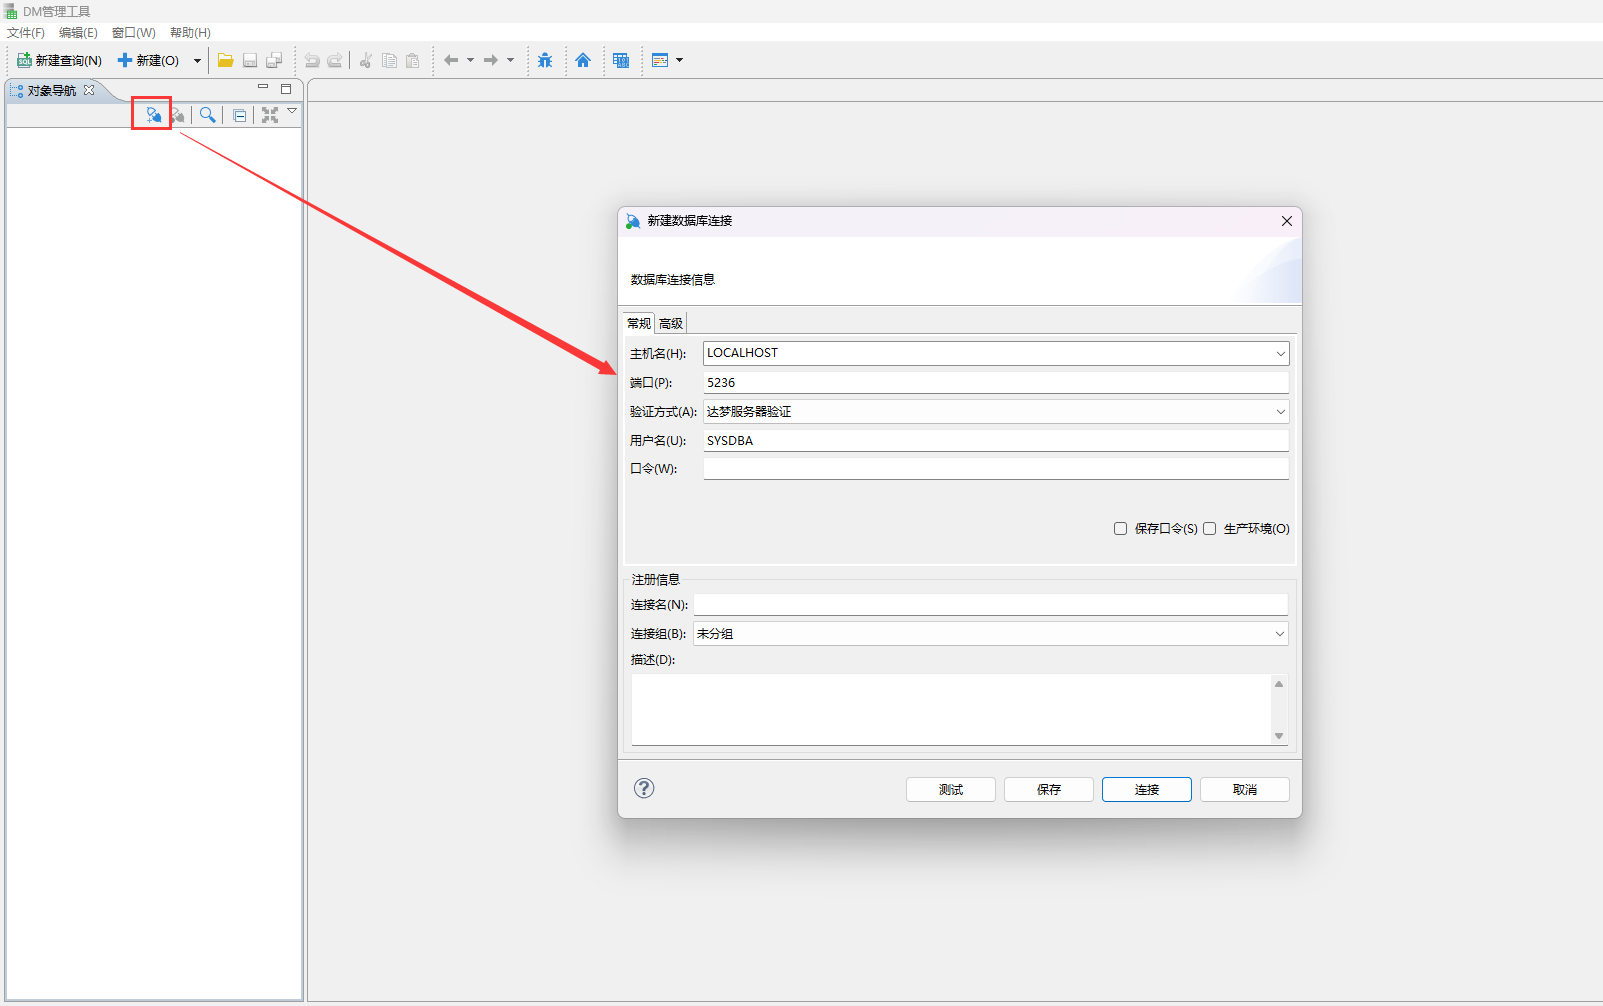The height and width of the screenshot is (1006, 1603).
Task: Click the 描述 text area
Action: (x=951, y=709)
